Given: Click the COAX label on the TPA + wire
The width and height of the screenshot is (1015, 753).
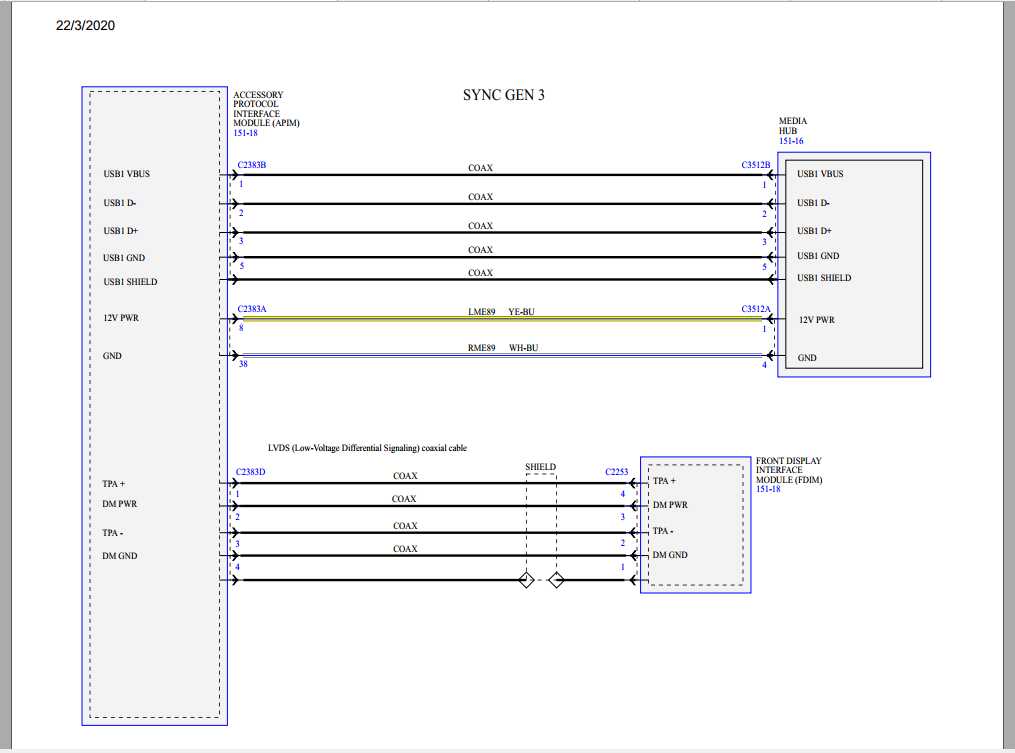Looking at the screenshot, I should coord(405,476).
